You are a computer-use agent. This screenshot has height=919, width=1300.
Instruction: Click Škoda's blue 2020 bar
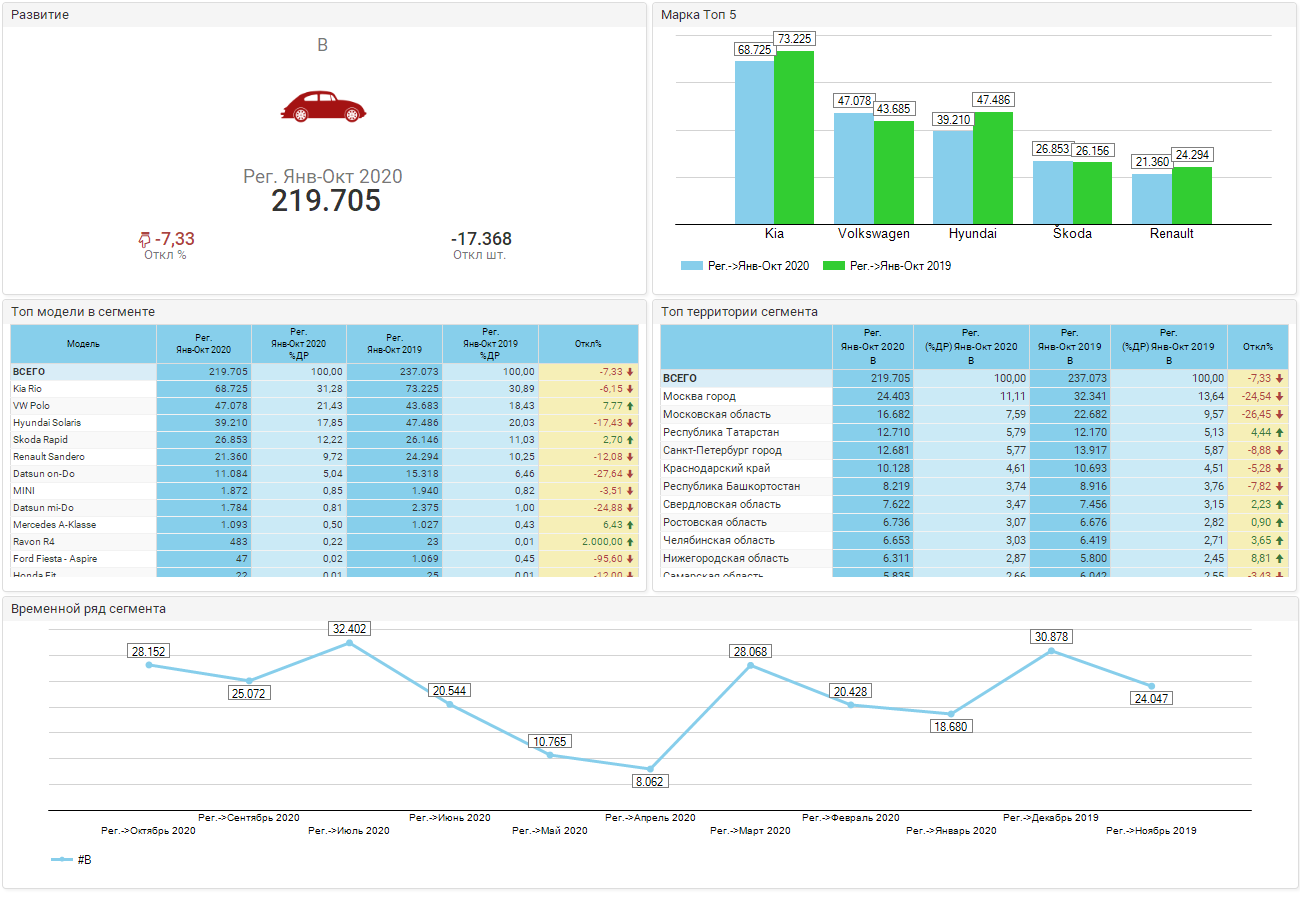(x=1053, y=193)
